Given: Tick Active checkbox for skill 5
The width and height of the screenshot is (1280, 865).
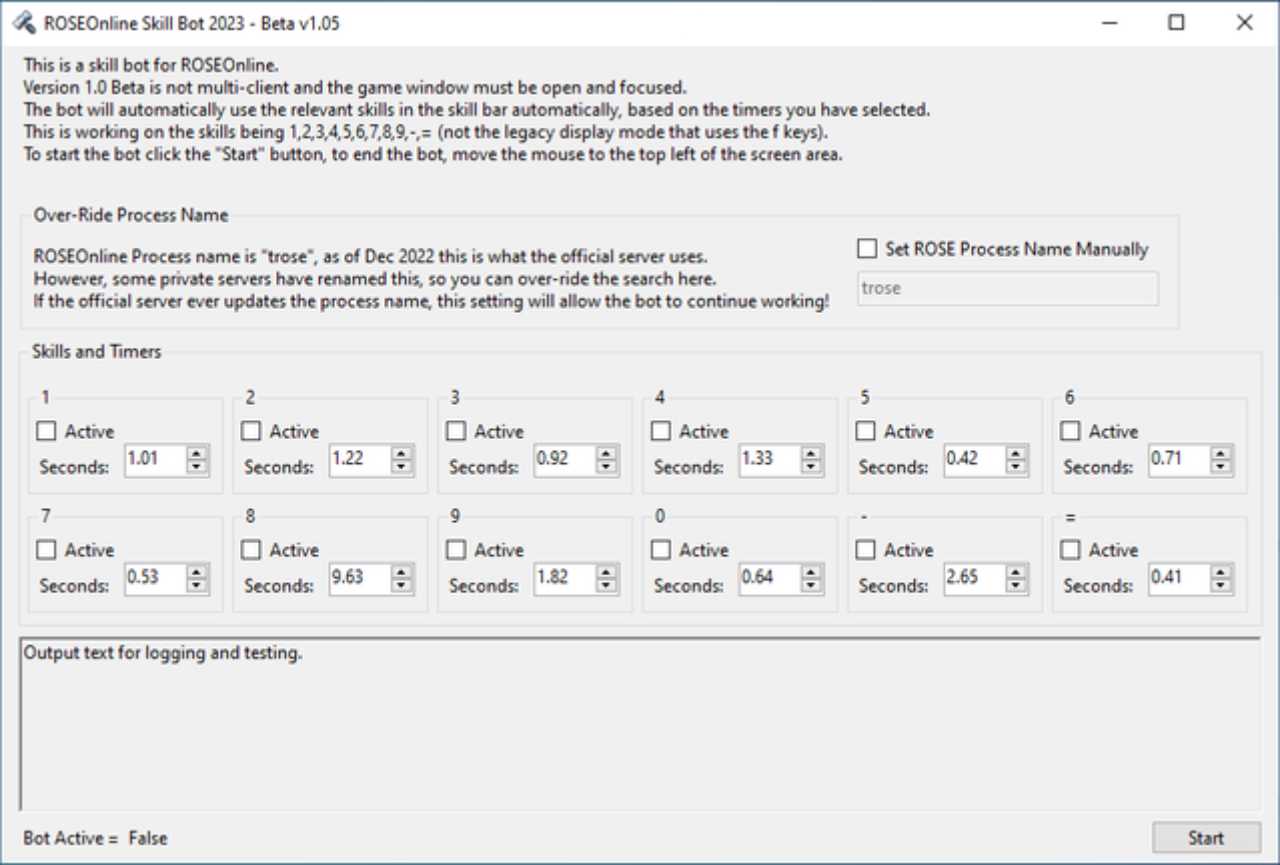Looking at the screenshot, I should pos(866,431).
